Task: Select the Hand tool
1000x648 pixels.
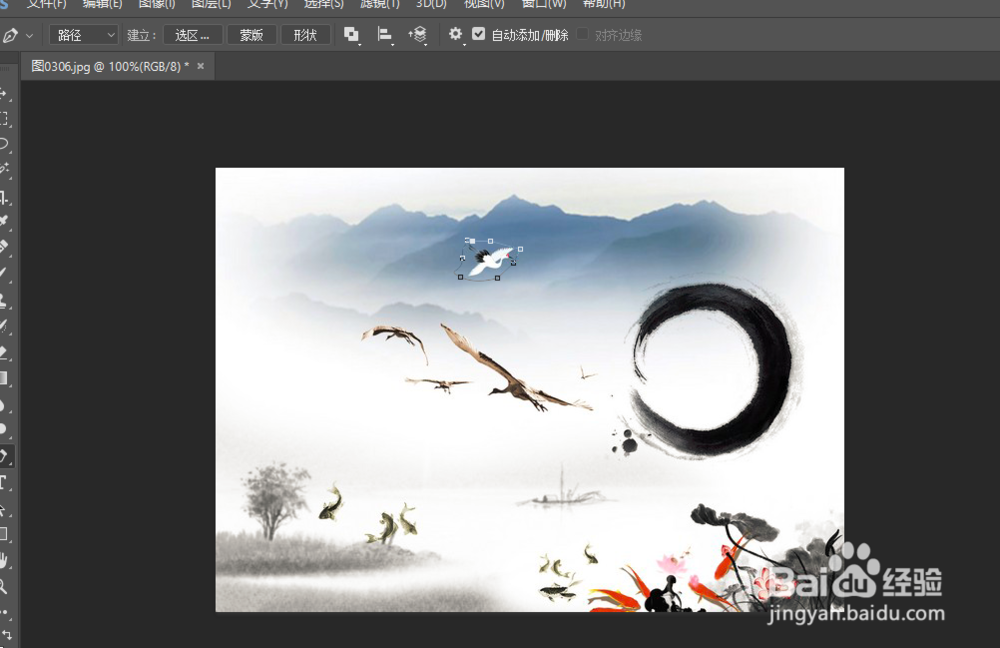Action: 3,561
